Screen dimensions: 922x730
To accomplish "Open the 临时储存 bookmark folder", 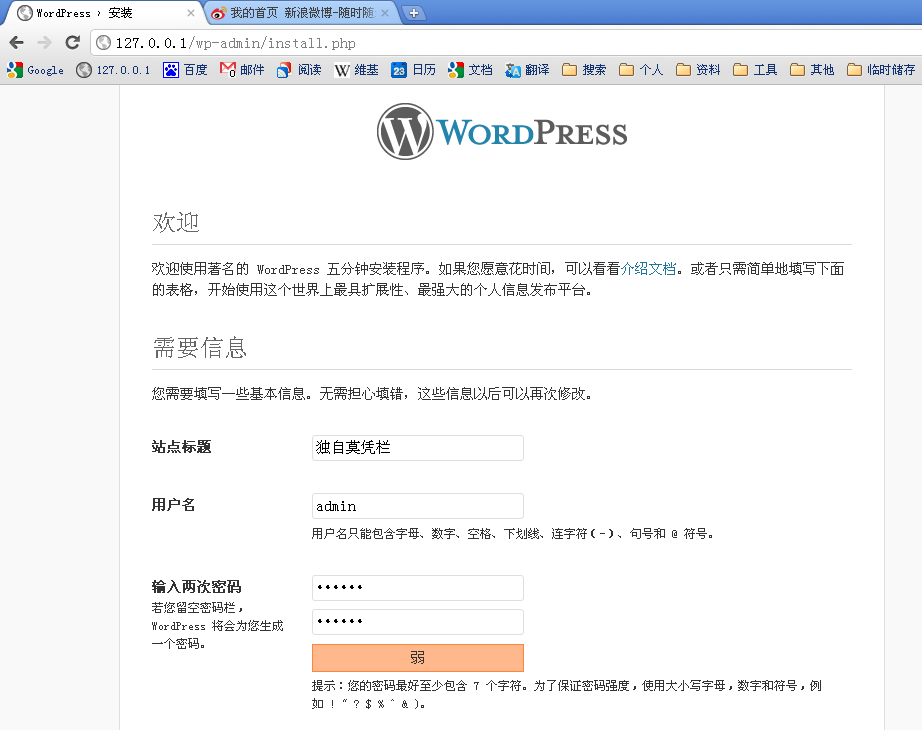I will [x=881, y=70].
